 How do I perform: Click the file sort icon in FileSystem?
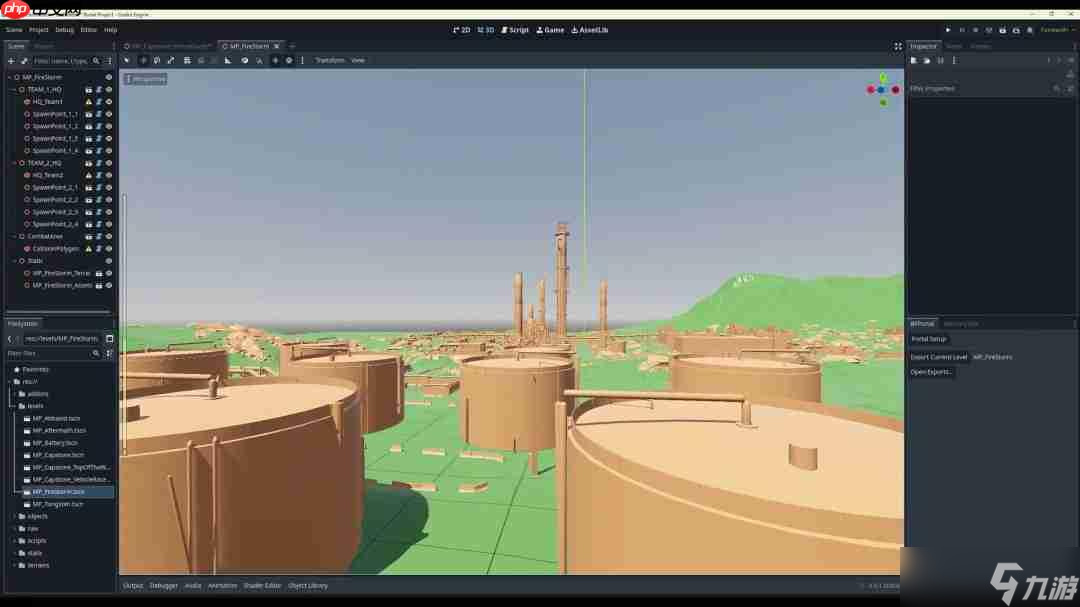pyautogui.click(x=109, y=353)
